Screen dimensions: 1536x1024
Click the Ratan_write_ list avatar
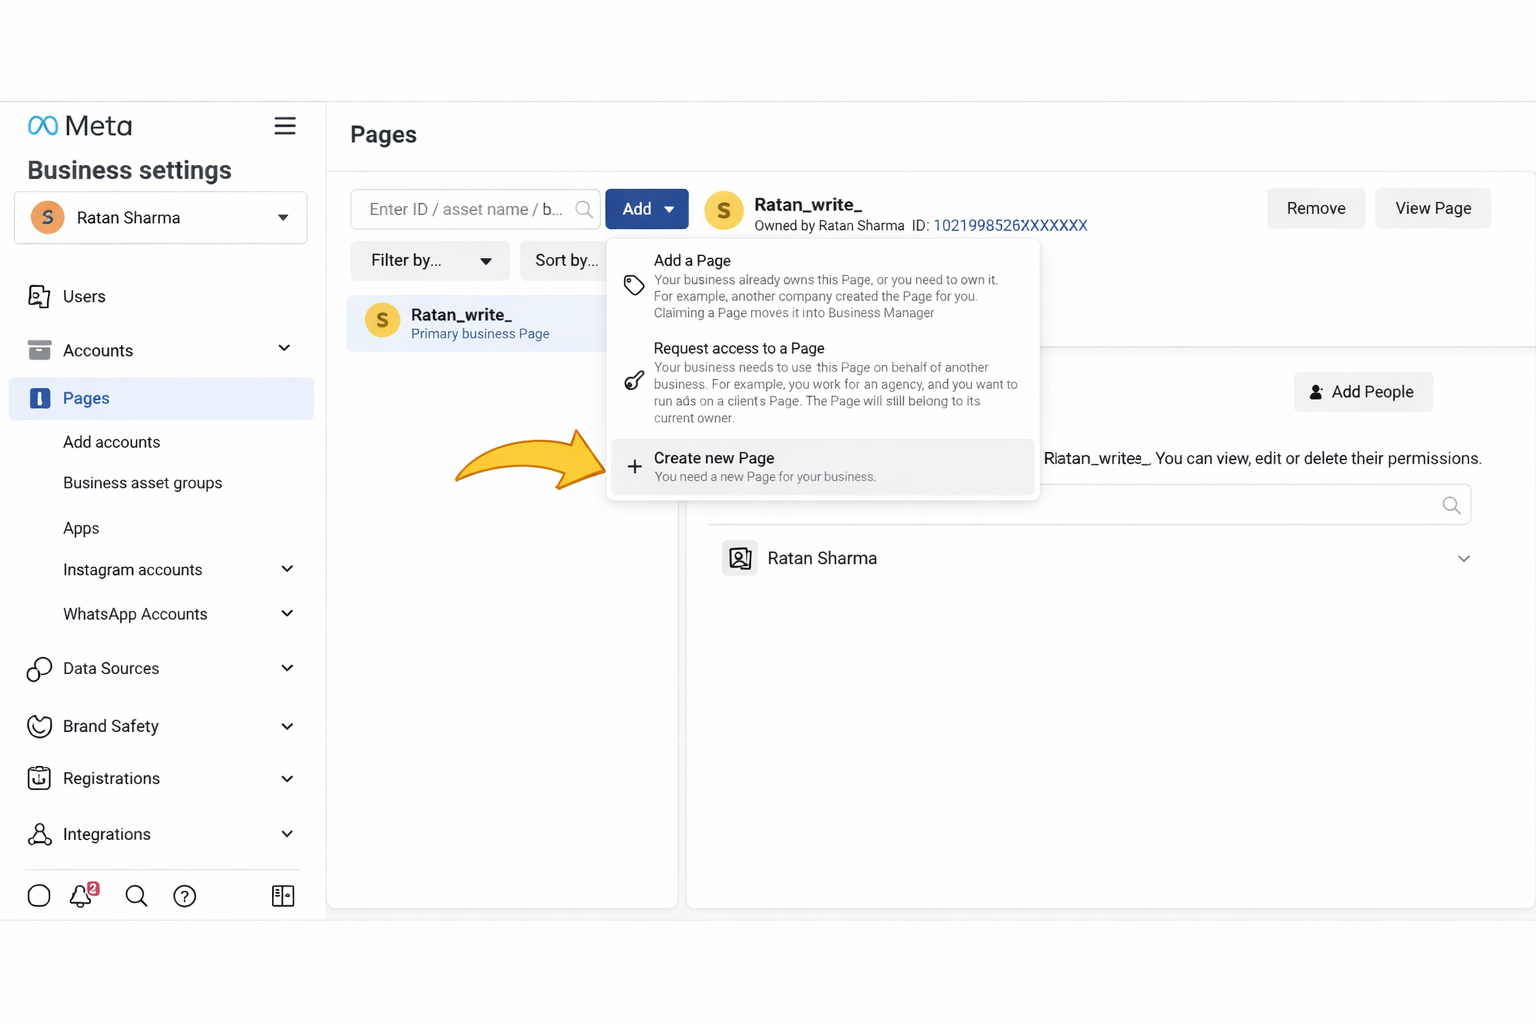click(382, 320)
